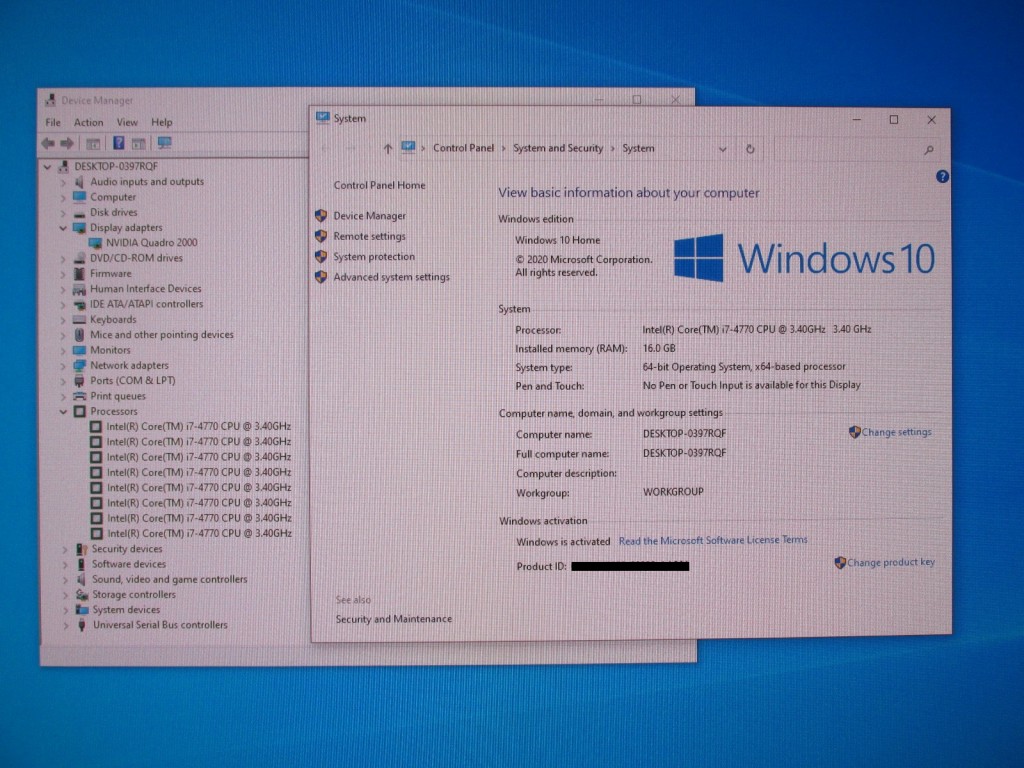Click the Audio inputs and outputs speaker icon
Image resolution: width=1024 pixels, height=768 pixels.
pos(79,182)
